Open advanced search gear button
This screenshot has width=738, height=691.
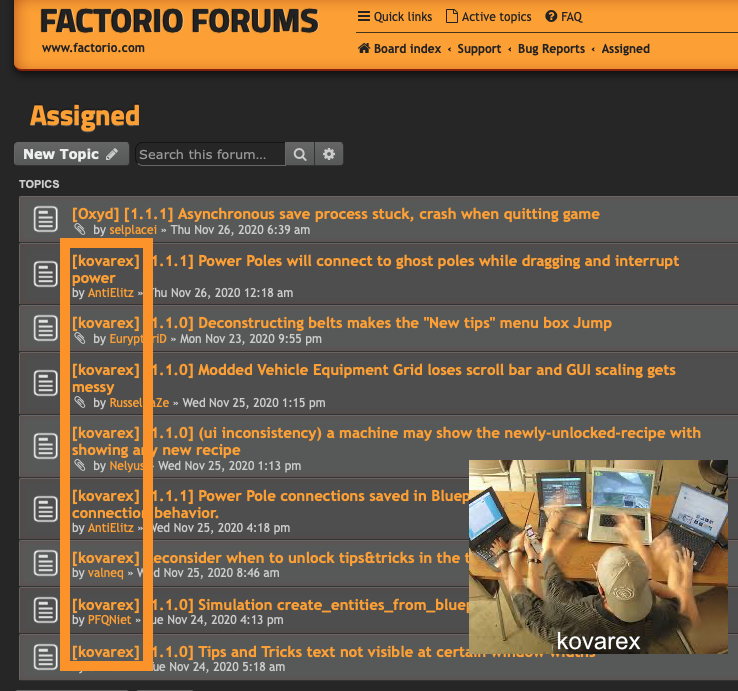click(329, 154)
